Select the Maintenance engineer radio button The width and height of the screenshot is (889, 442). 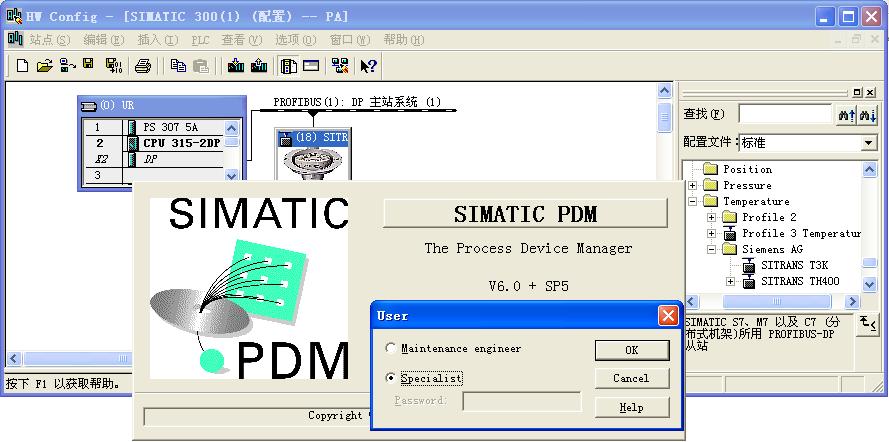coord(391,348)
